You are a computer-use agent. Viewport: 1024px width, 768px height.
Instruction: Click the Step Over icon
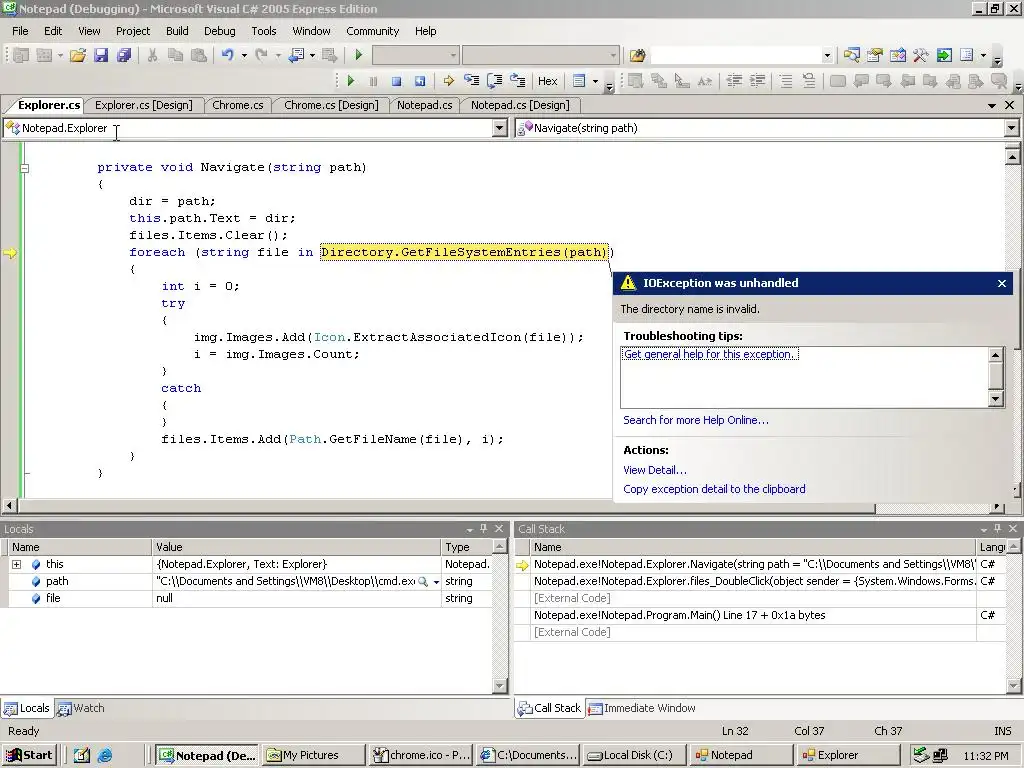point(495,81)
